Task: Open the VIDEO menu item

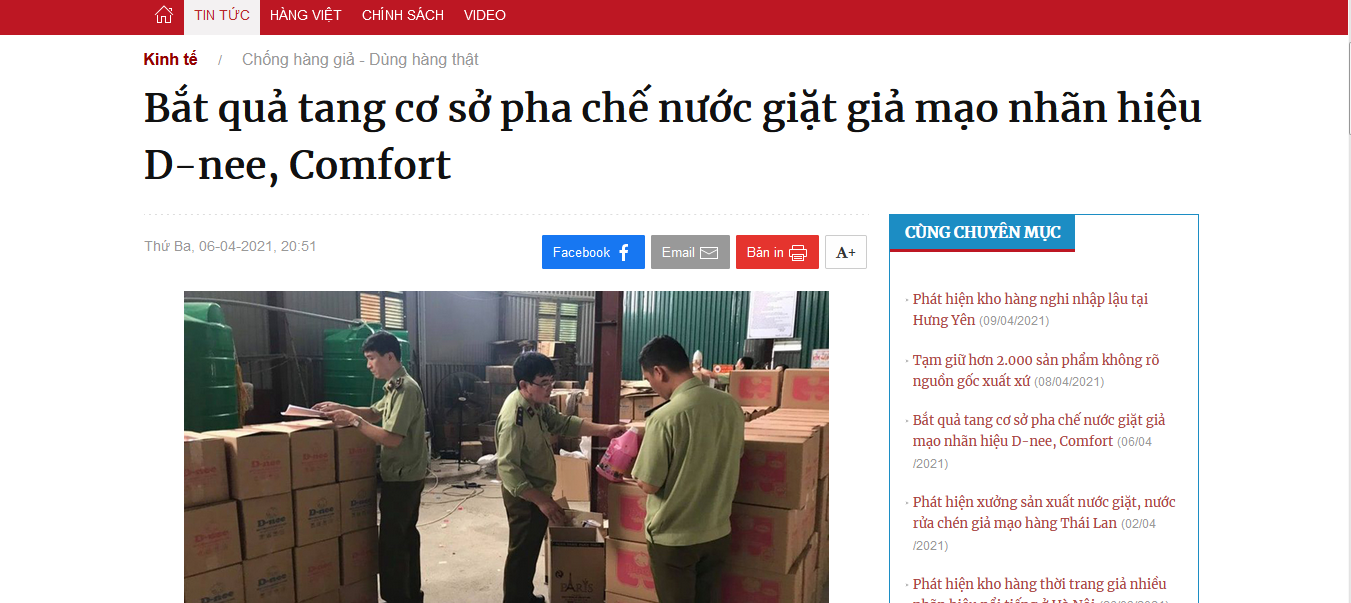Action: click(x=485, y=16)
